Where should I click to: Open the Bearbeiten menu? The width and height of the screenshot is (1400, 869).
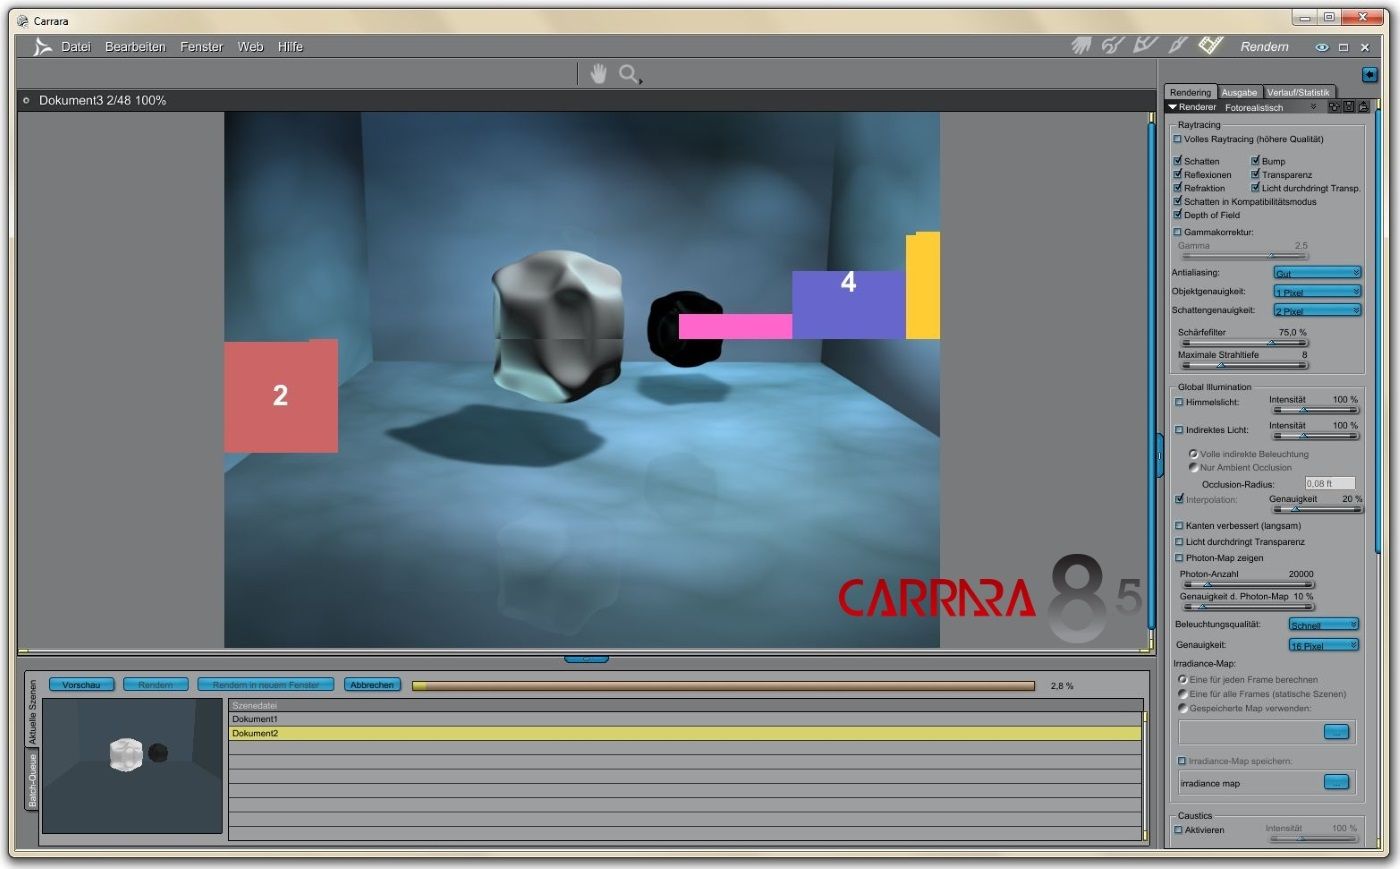click(135, 47)
